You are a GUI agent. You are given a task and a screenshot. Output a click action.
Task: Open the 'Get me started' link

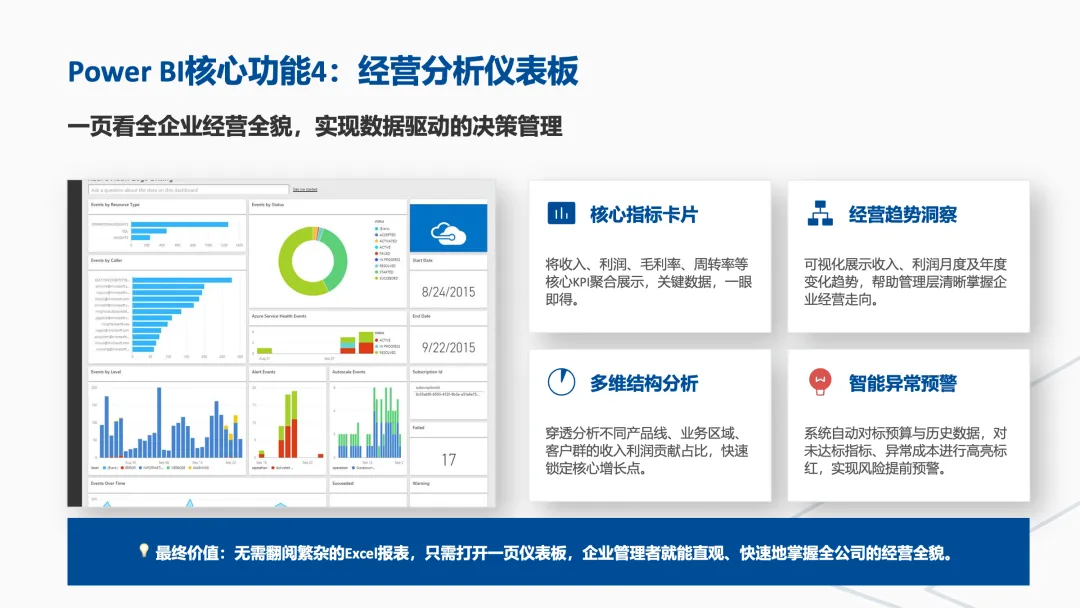(x=305, y=189)
